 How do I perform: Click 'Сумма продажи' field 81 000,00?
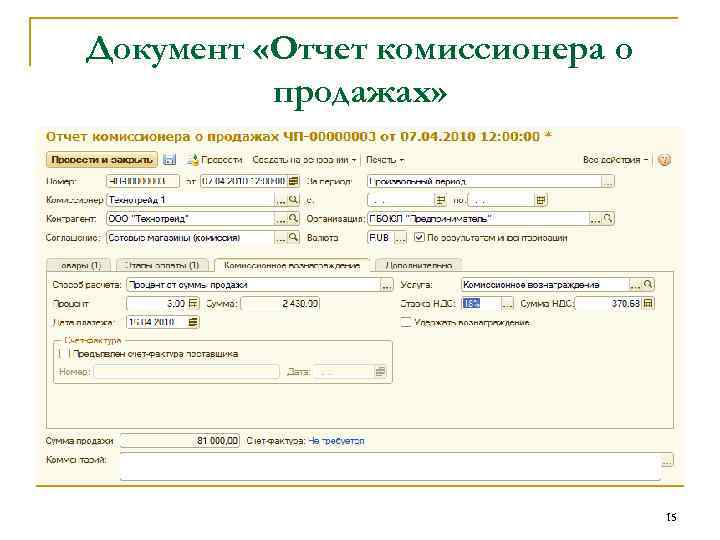(180, 441)
